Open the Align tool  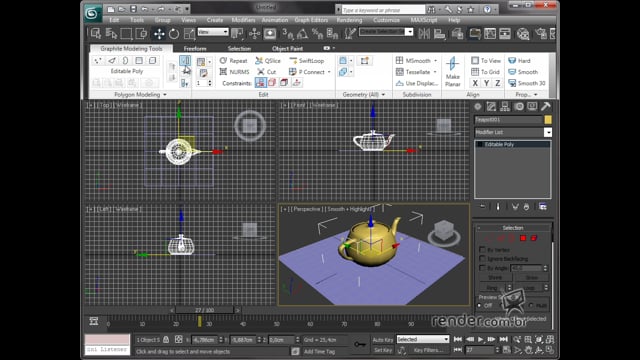tap(440, 33)
